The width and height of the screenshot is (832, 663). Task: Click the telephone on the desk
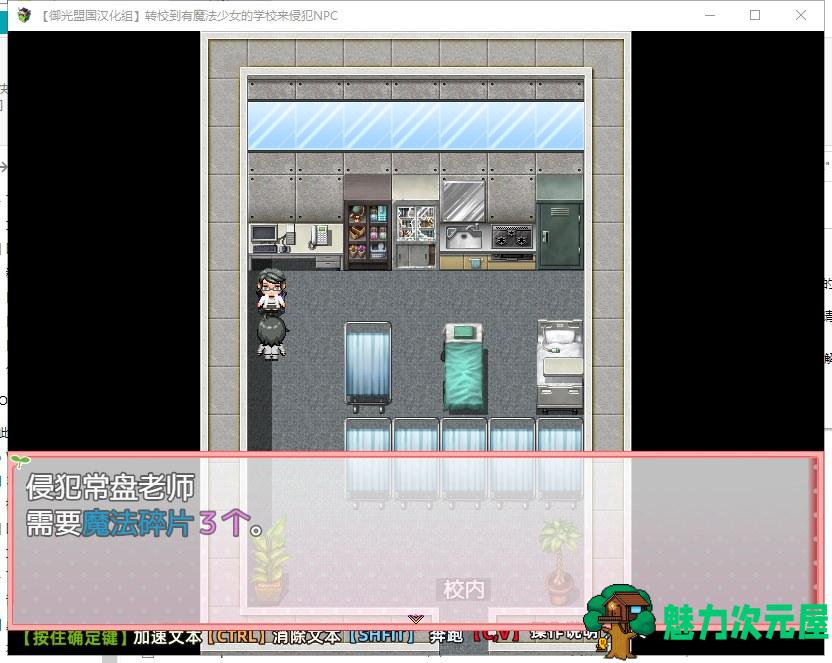320,235
